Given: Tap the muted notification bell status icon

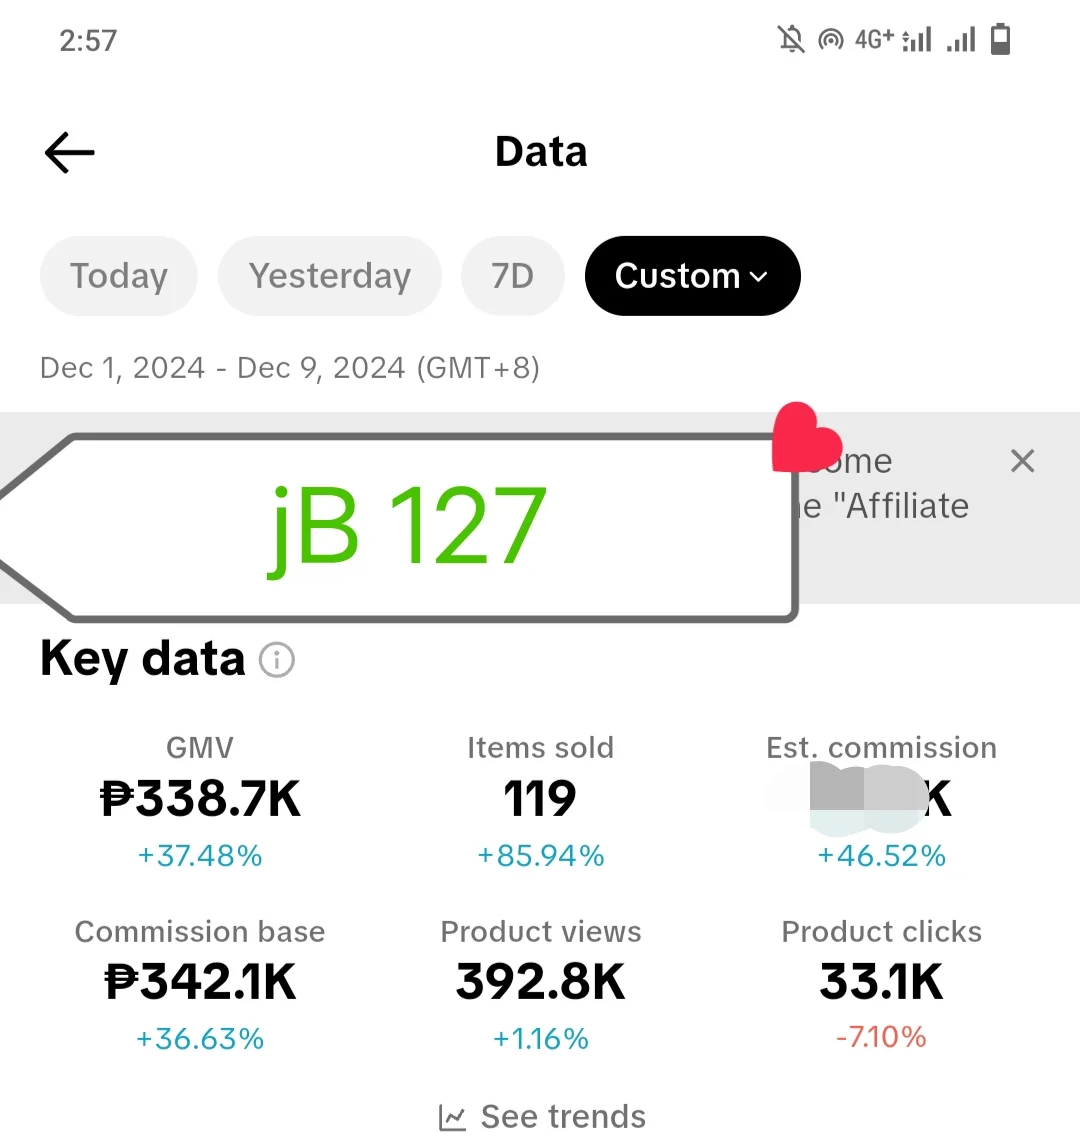Looking at the screenshot, I should tap(791, 39).
